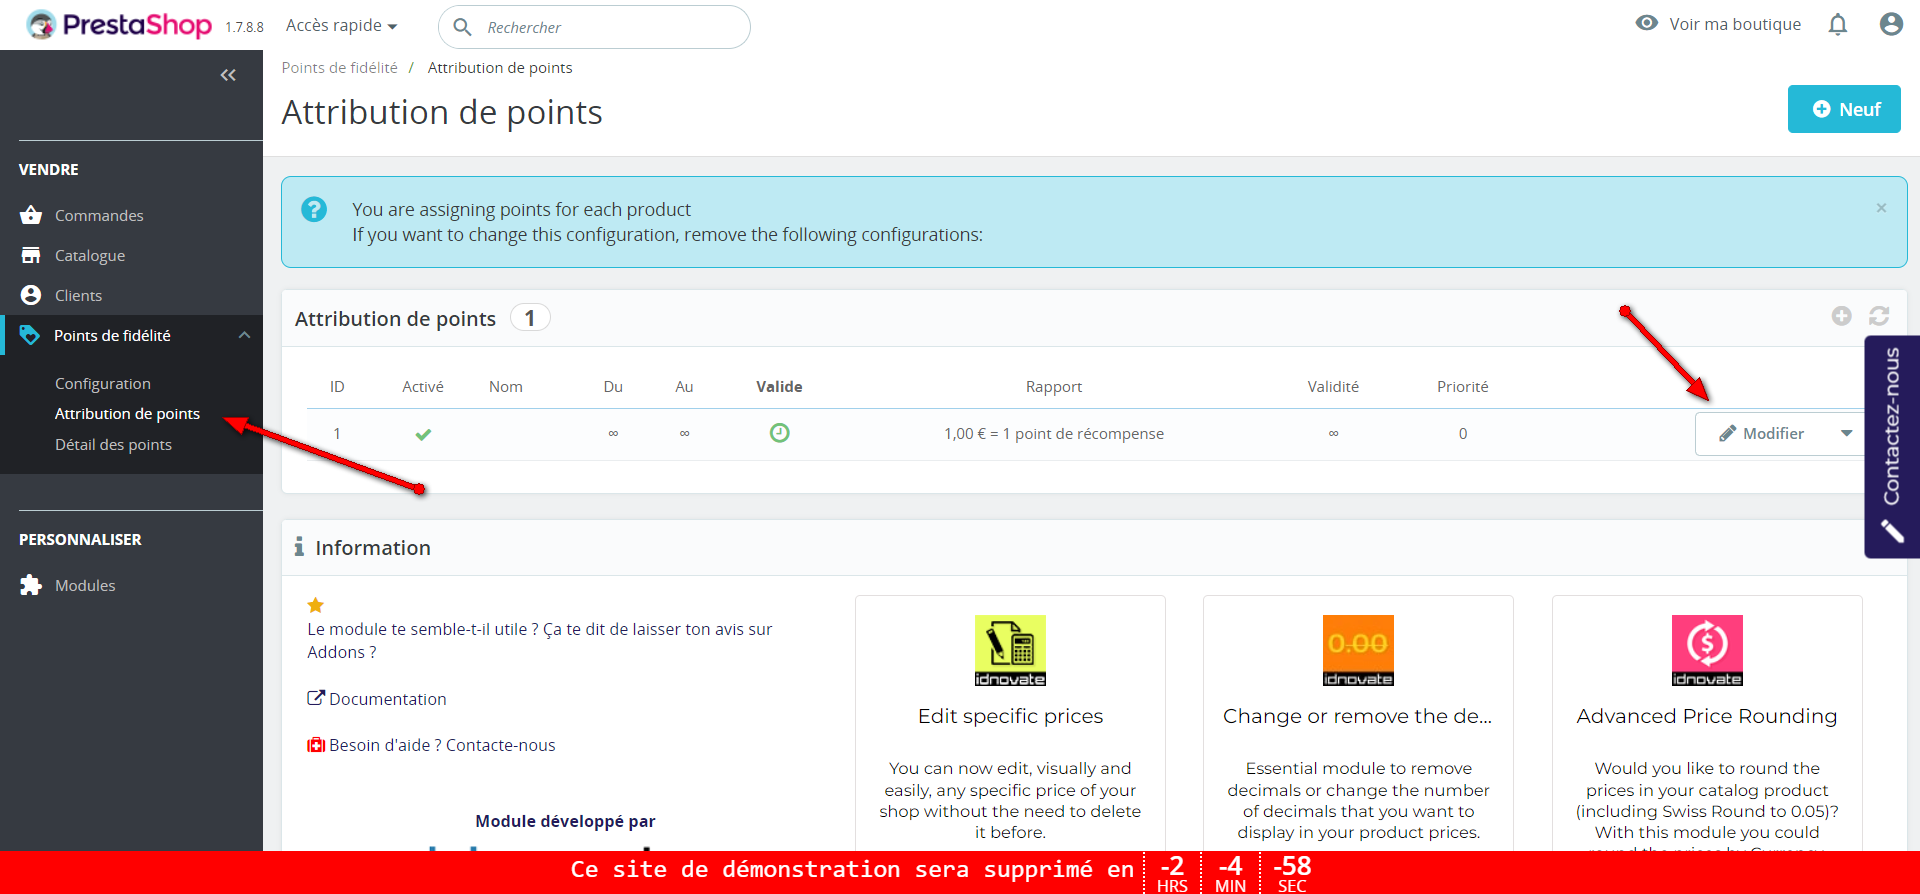The height and width of the screenshot is (894, 1920).
Task: Collapse the Points de fidélité submenu chevron
Action: [x=245, y=335]
